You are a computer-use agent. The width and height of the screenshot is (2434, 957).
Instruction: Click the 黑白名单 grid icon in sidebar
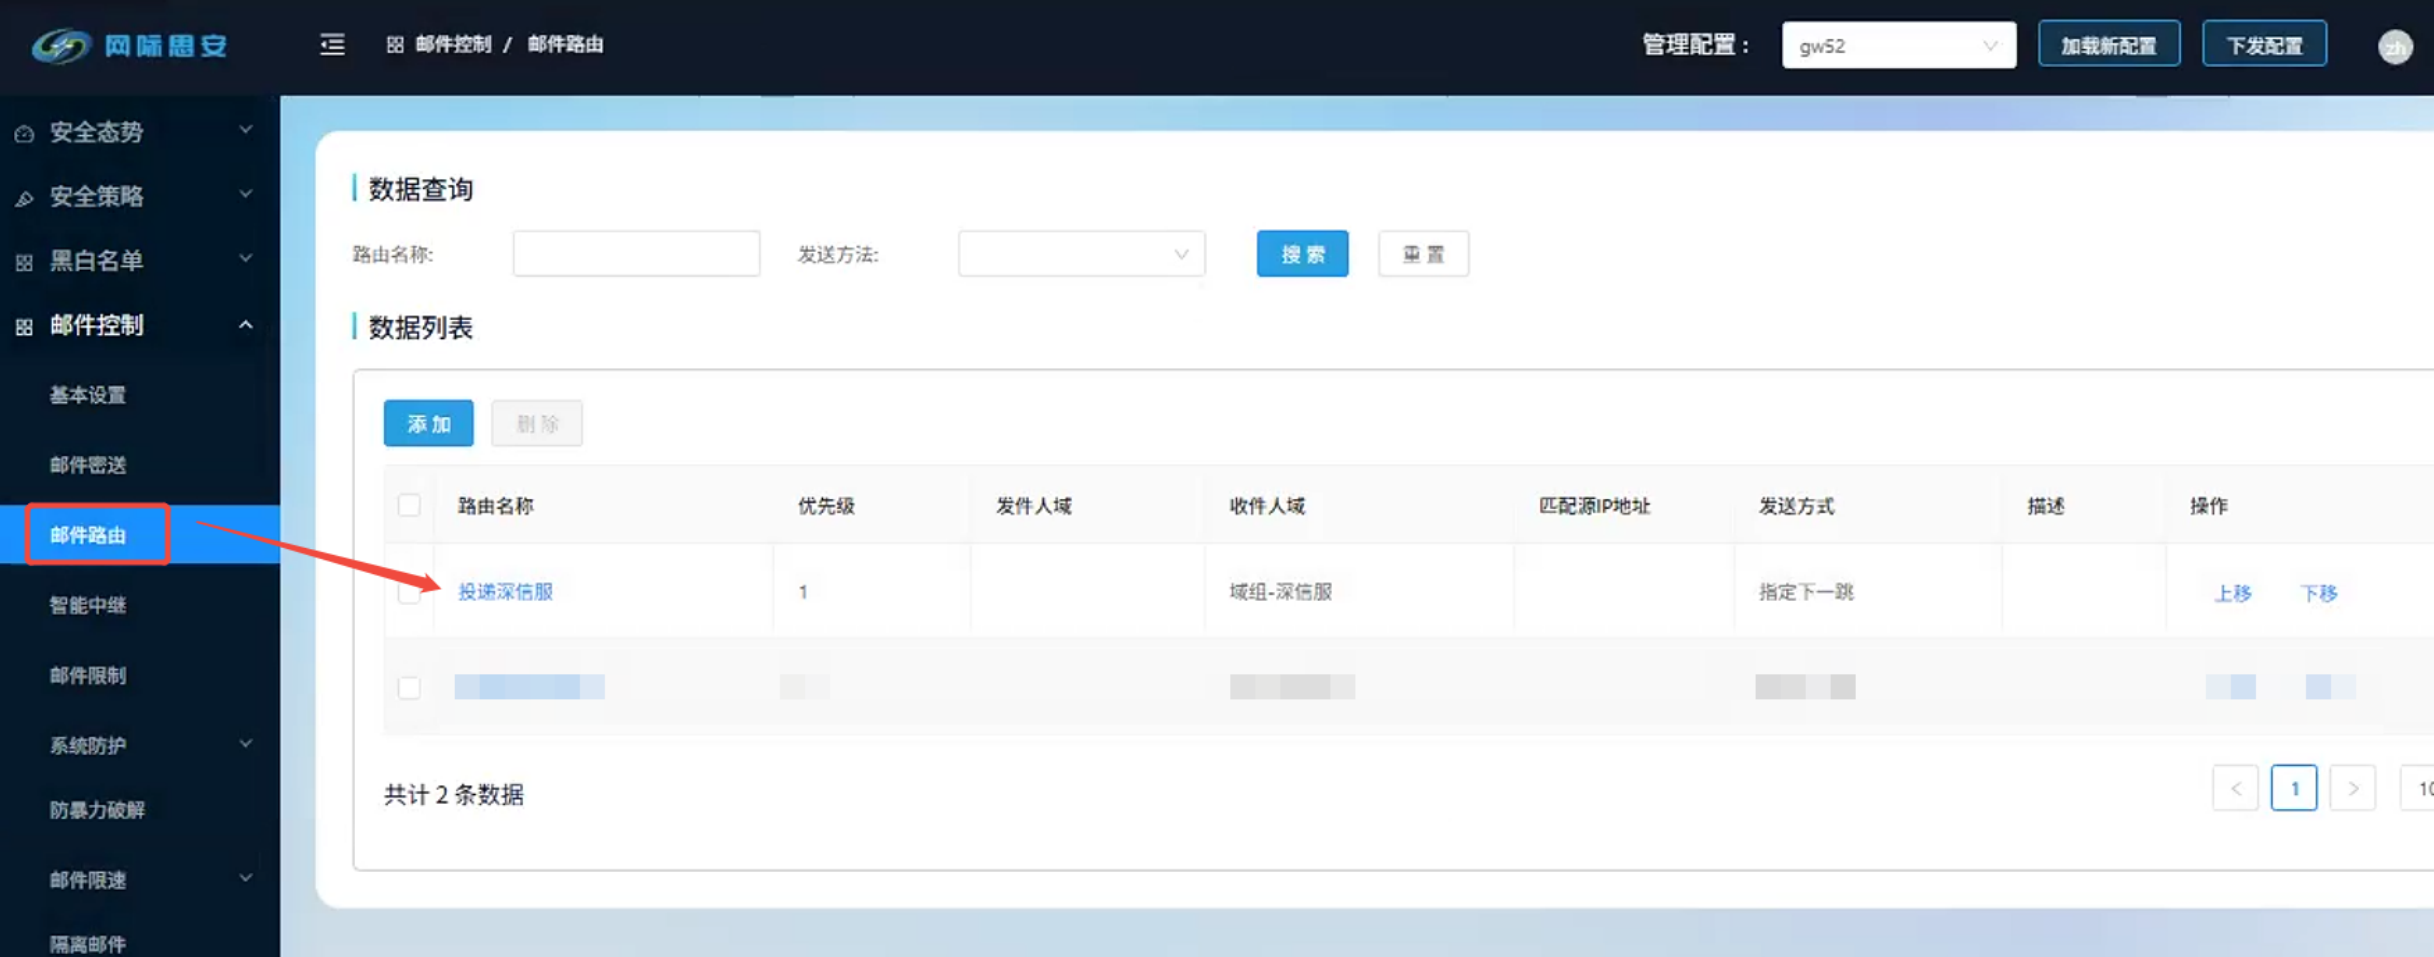tap(25, 262)
